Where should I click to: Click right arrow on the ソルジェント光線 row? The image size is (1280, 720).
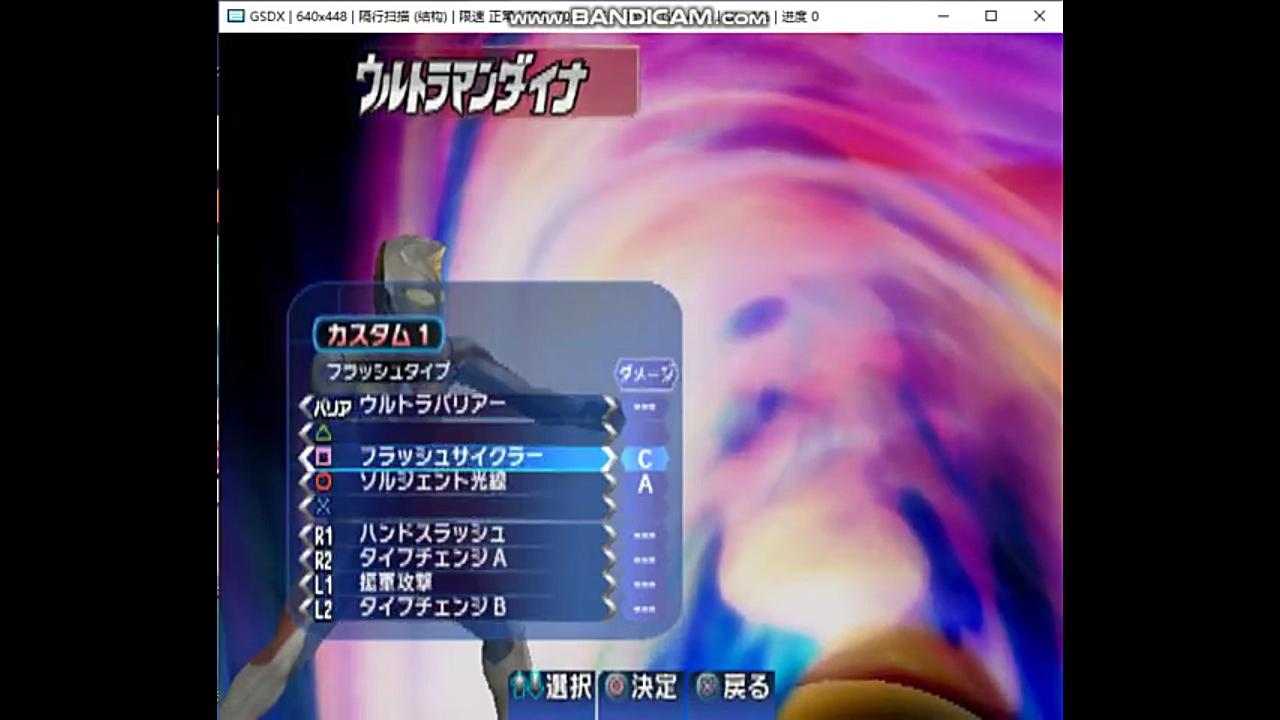coord(609,482)
